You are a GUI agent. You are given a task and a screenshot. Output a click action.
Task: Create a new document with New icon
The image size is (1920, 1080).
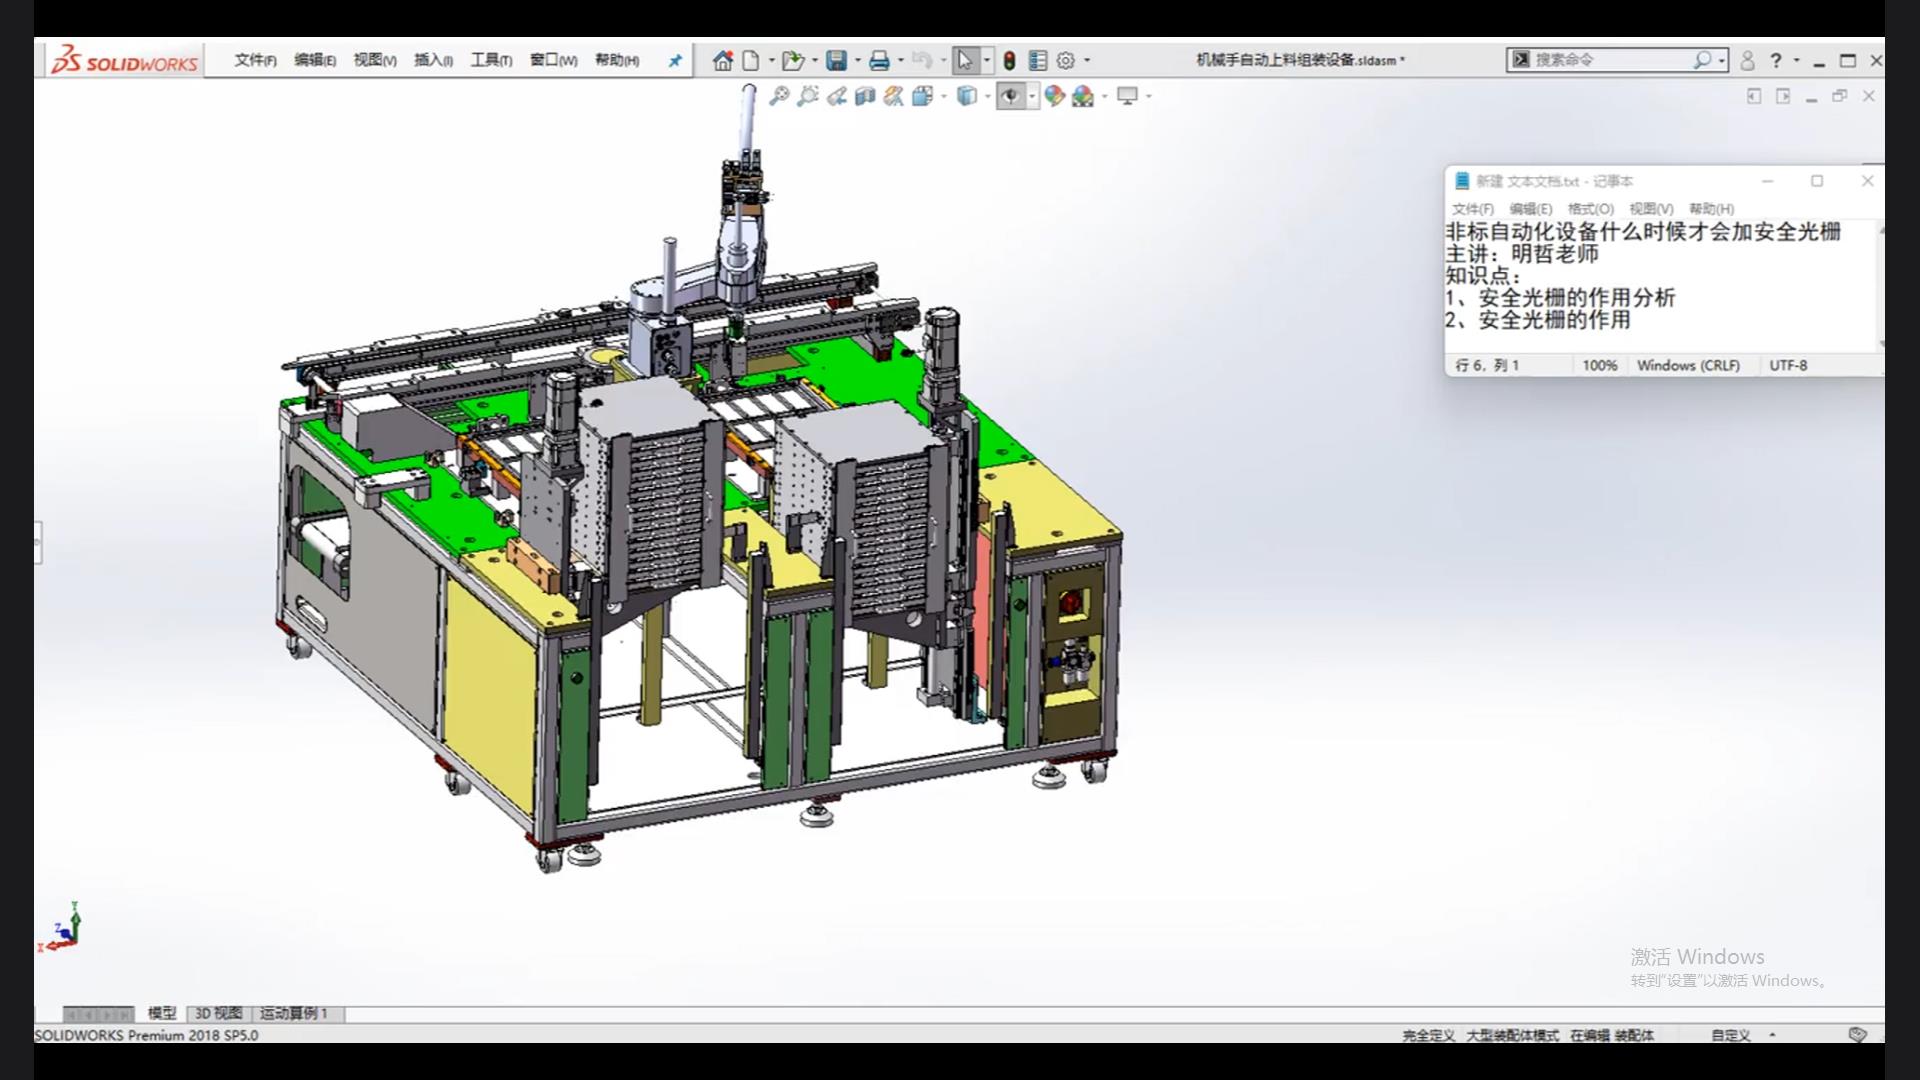pos(751,60)
